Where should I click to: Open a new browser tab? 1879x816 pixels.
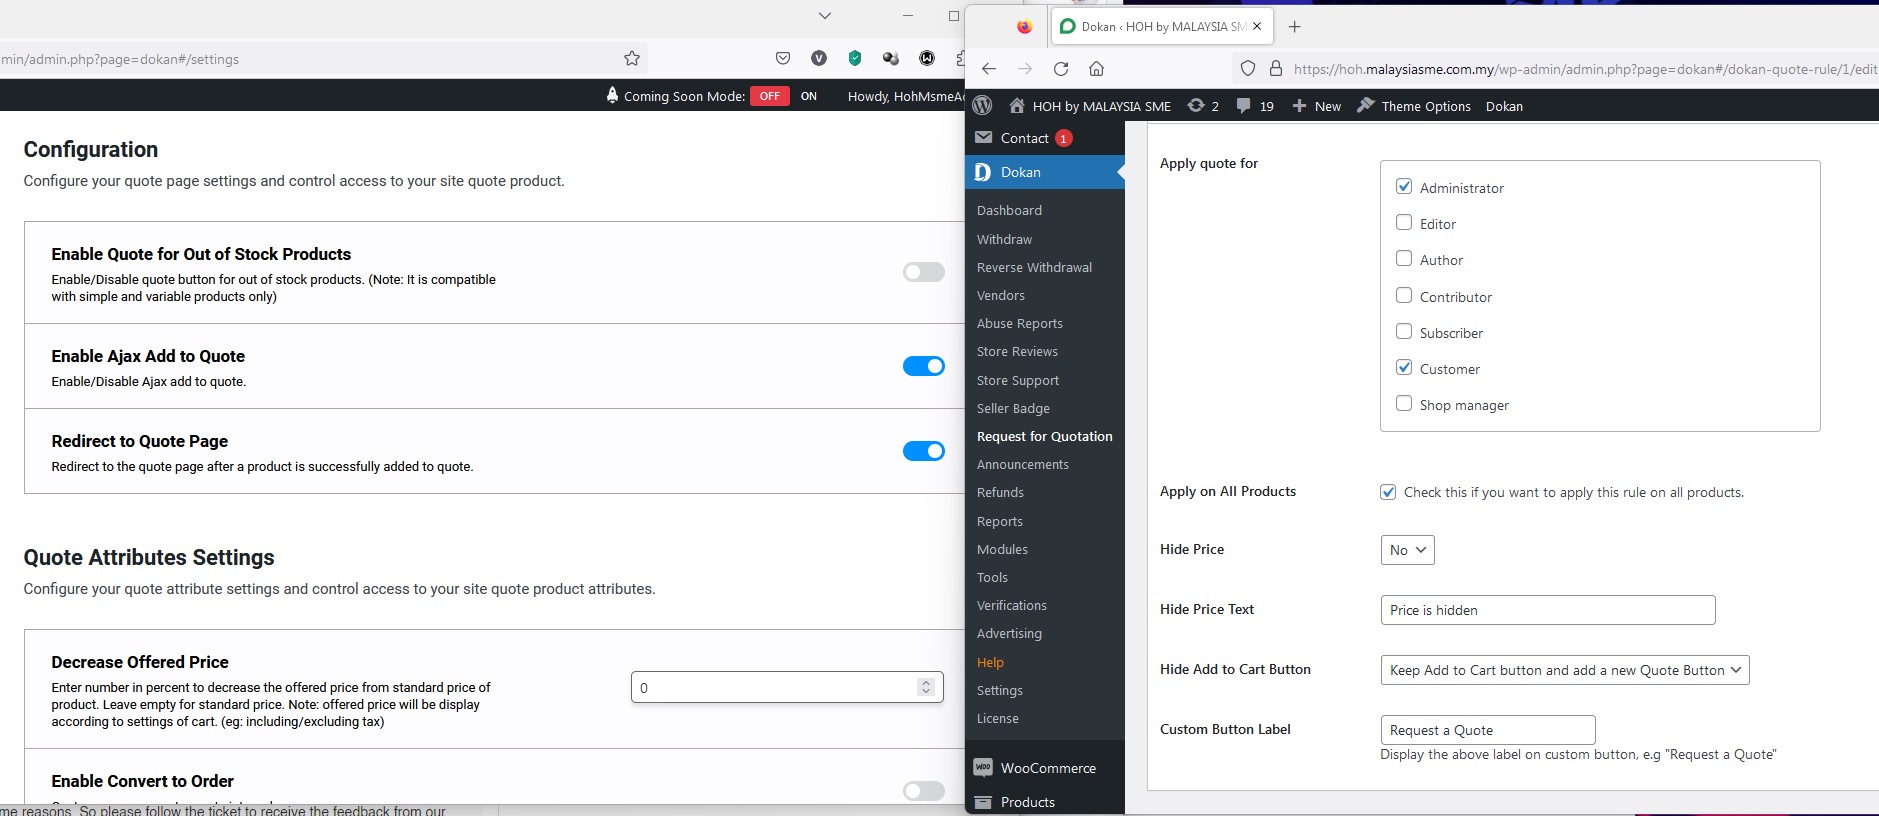(x=1294, y=27)
